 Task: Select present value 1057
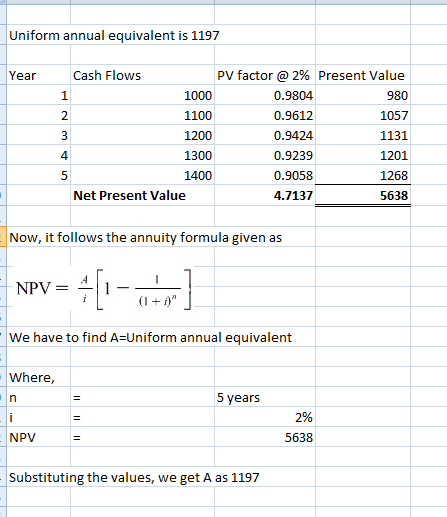pyautogui.click(x=394, y=116)
